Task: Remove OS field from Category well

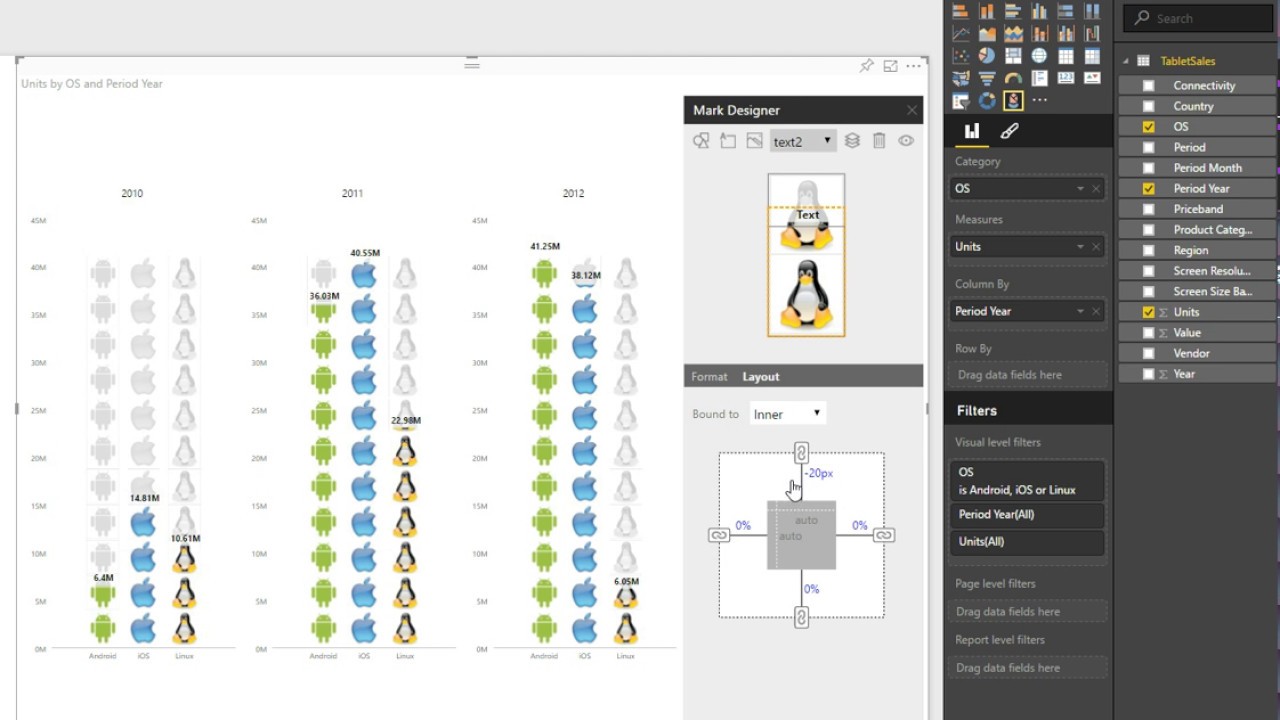Action: point(1096,188)
